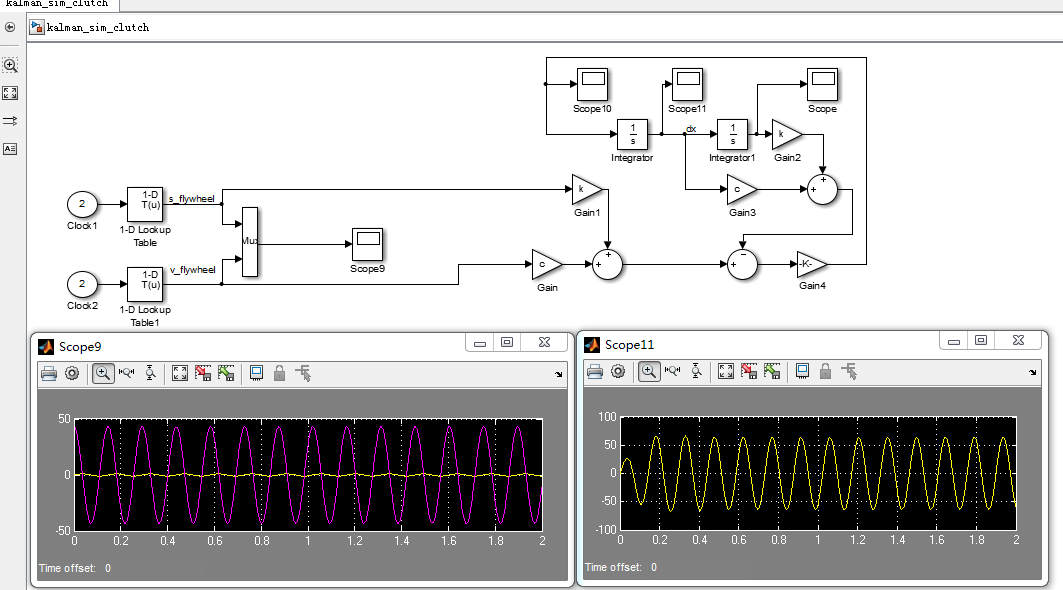The height and width of the screenshot is (590, 1063).
Task: Select the Integrator1 block
Action: (732, 134)
